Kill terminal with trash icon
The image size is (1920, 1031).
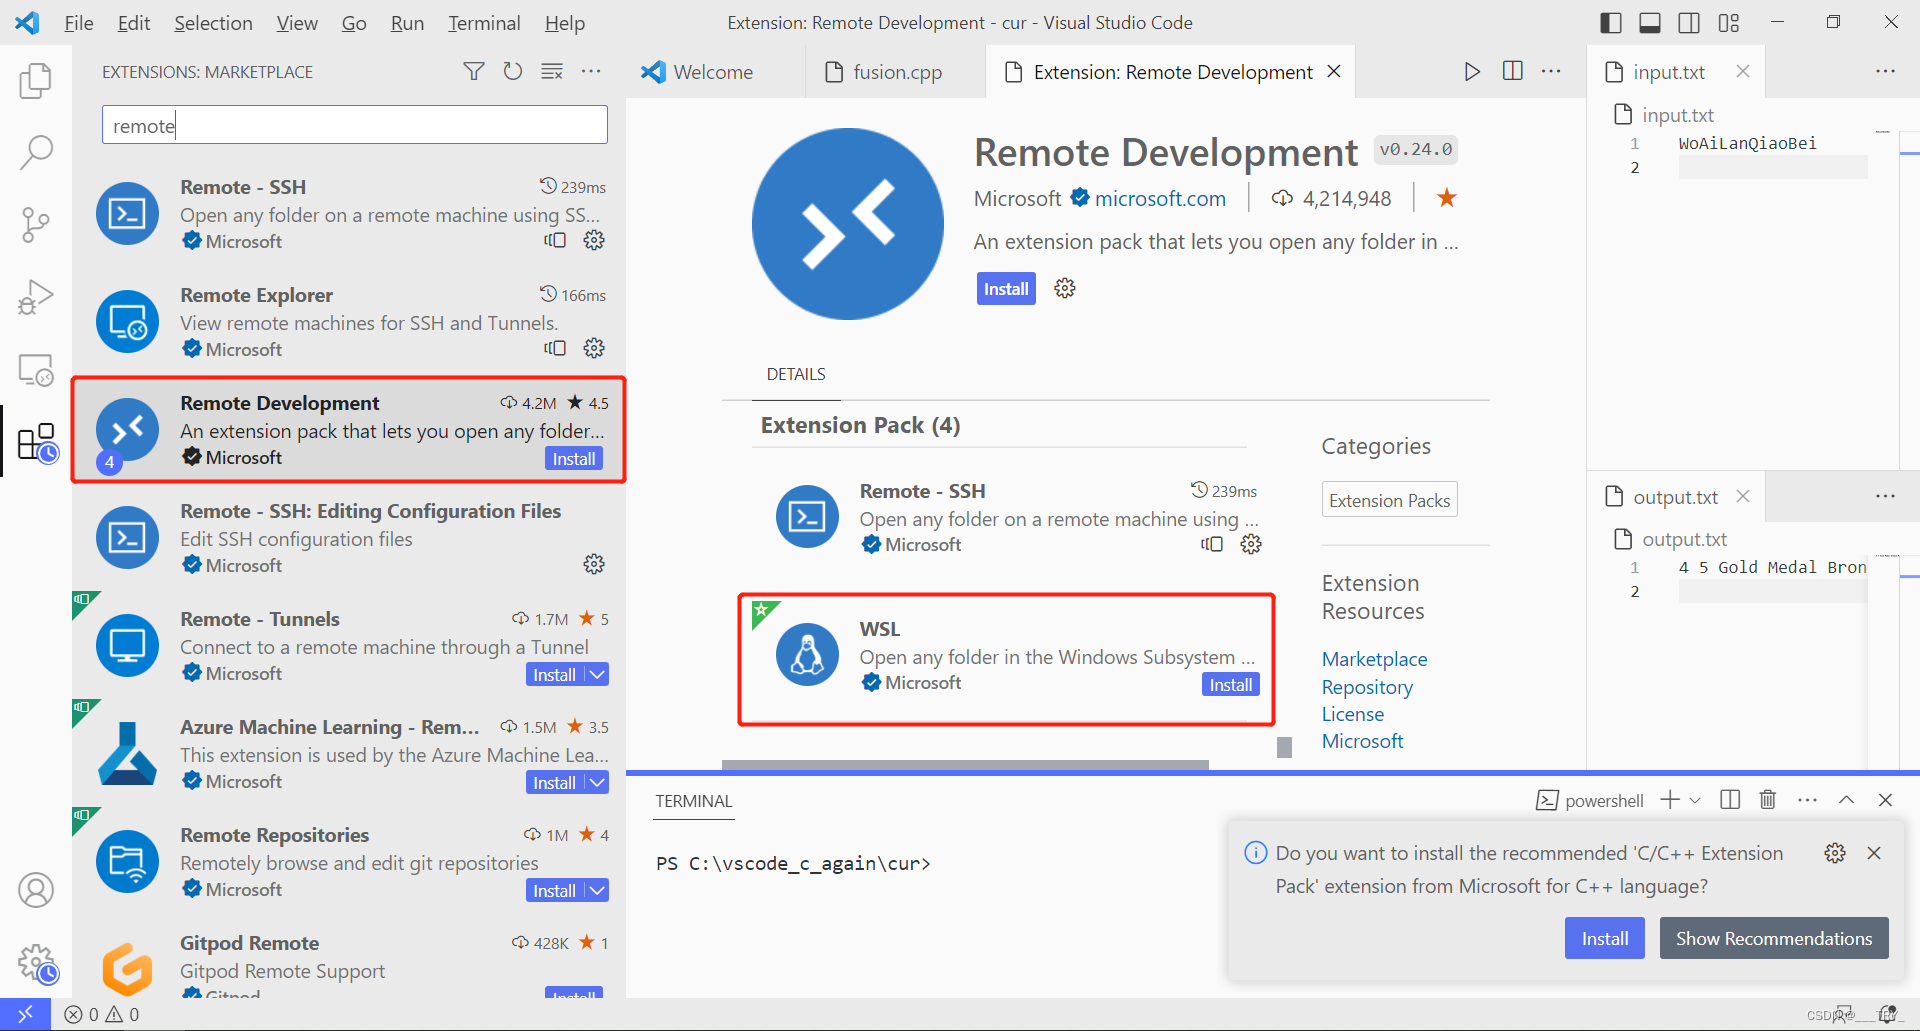point(1768,800)
